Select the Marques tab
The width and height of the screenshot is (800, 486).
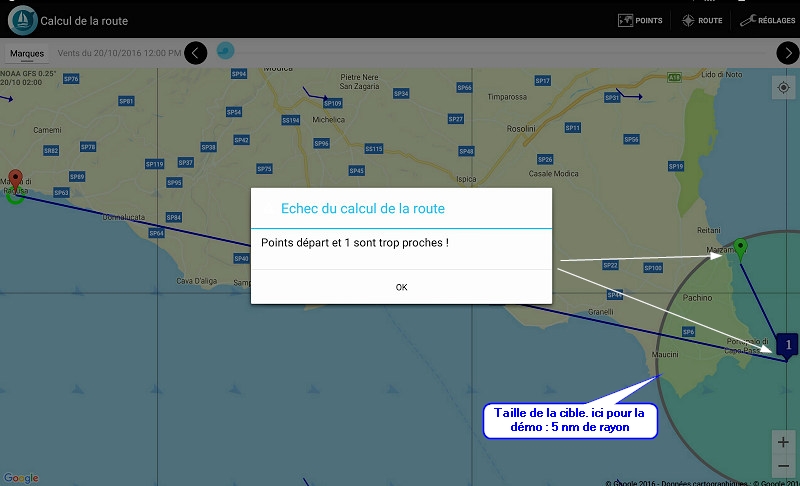coord(26,53)
